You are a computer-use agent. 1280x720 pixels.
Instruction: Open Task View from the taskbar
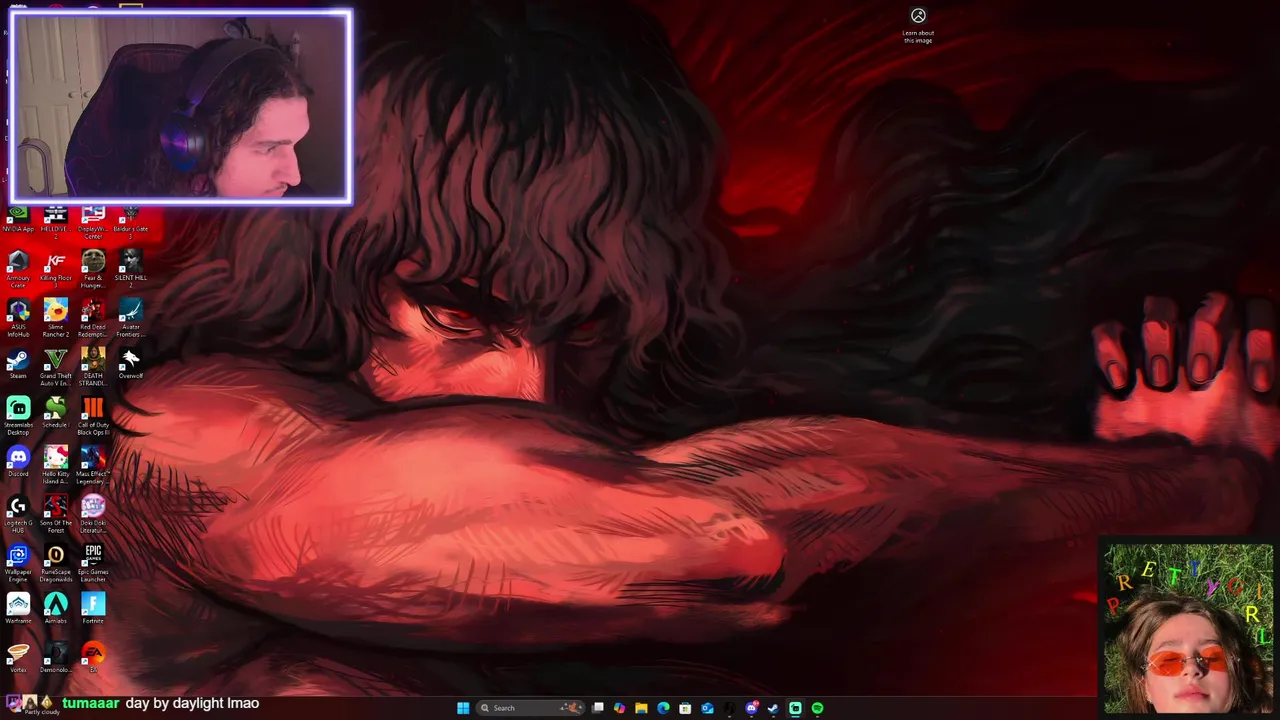(598, 708)
